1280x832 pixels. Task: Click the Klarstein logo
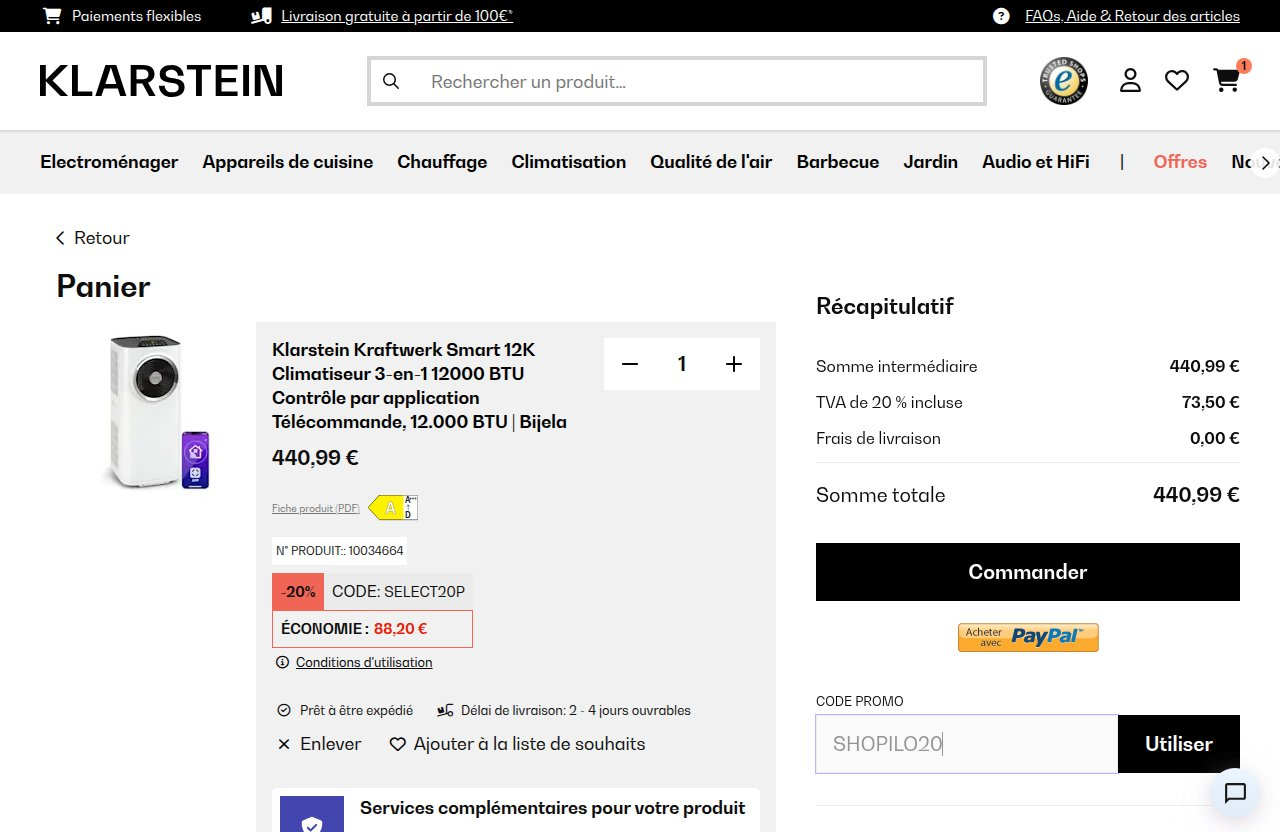coord(161,81)
